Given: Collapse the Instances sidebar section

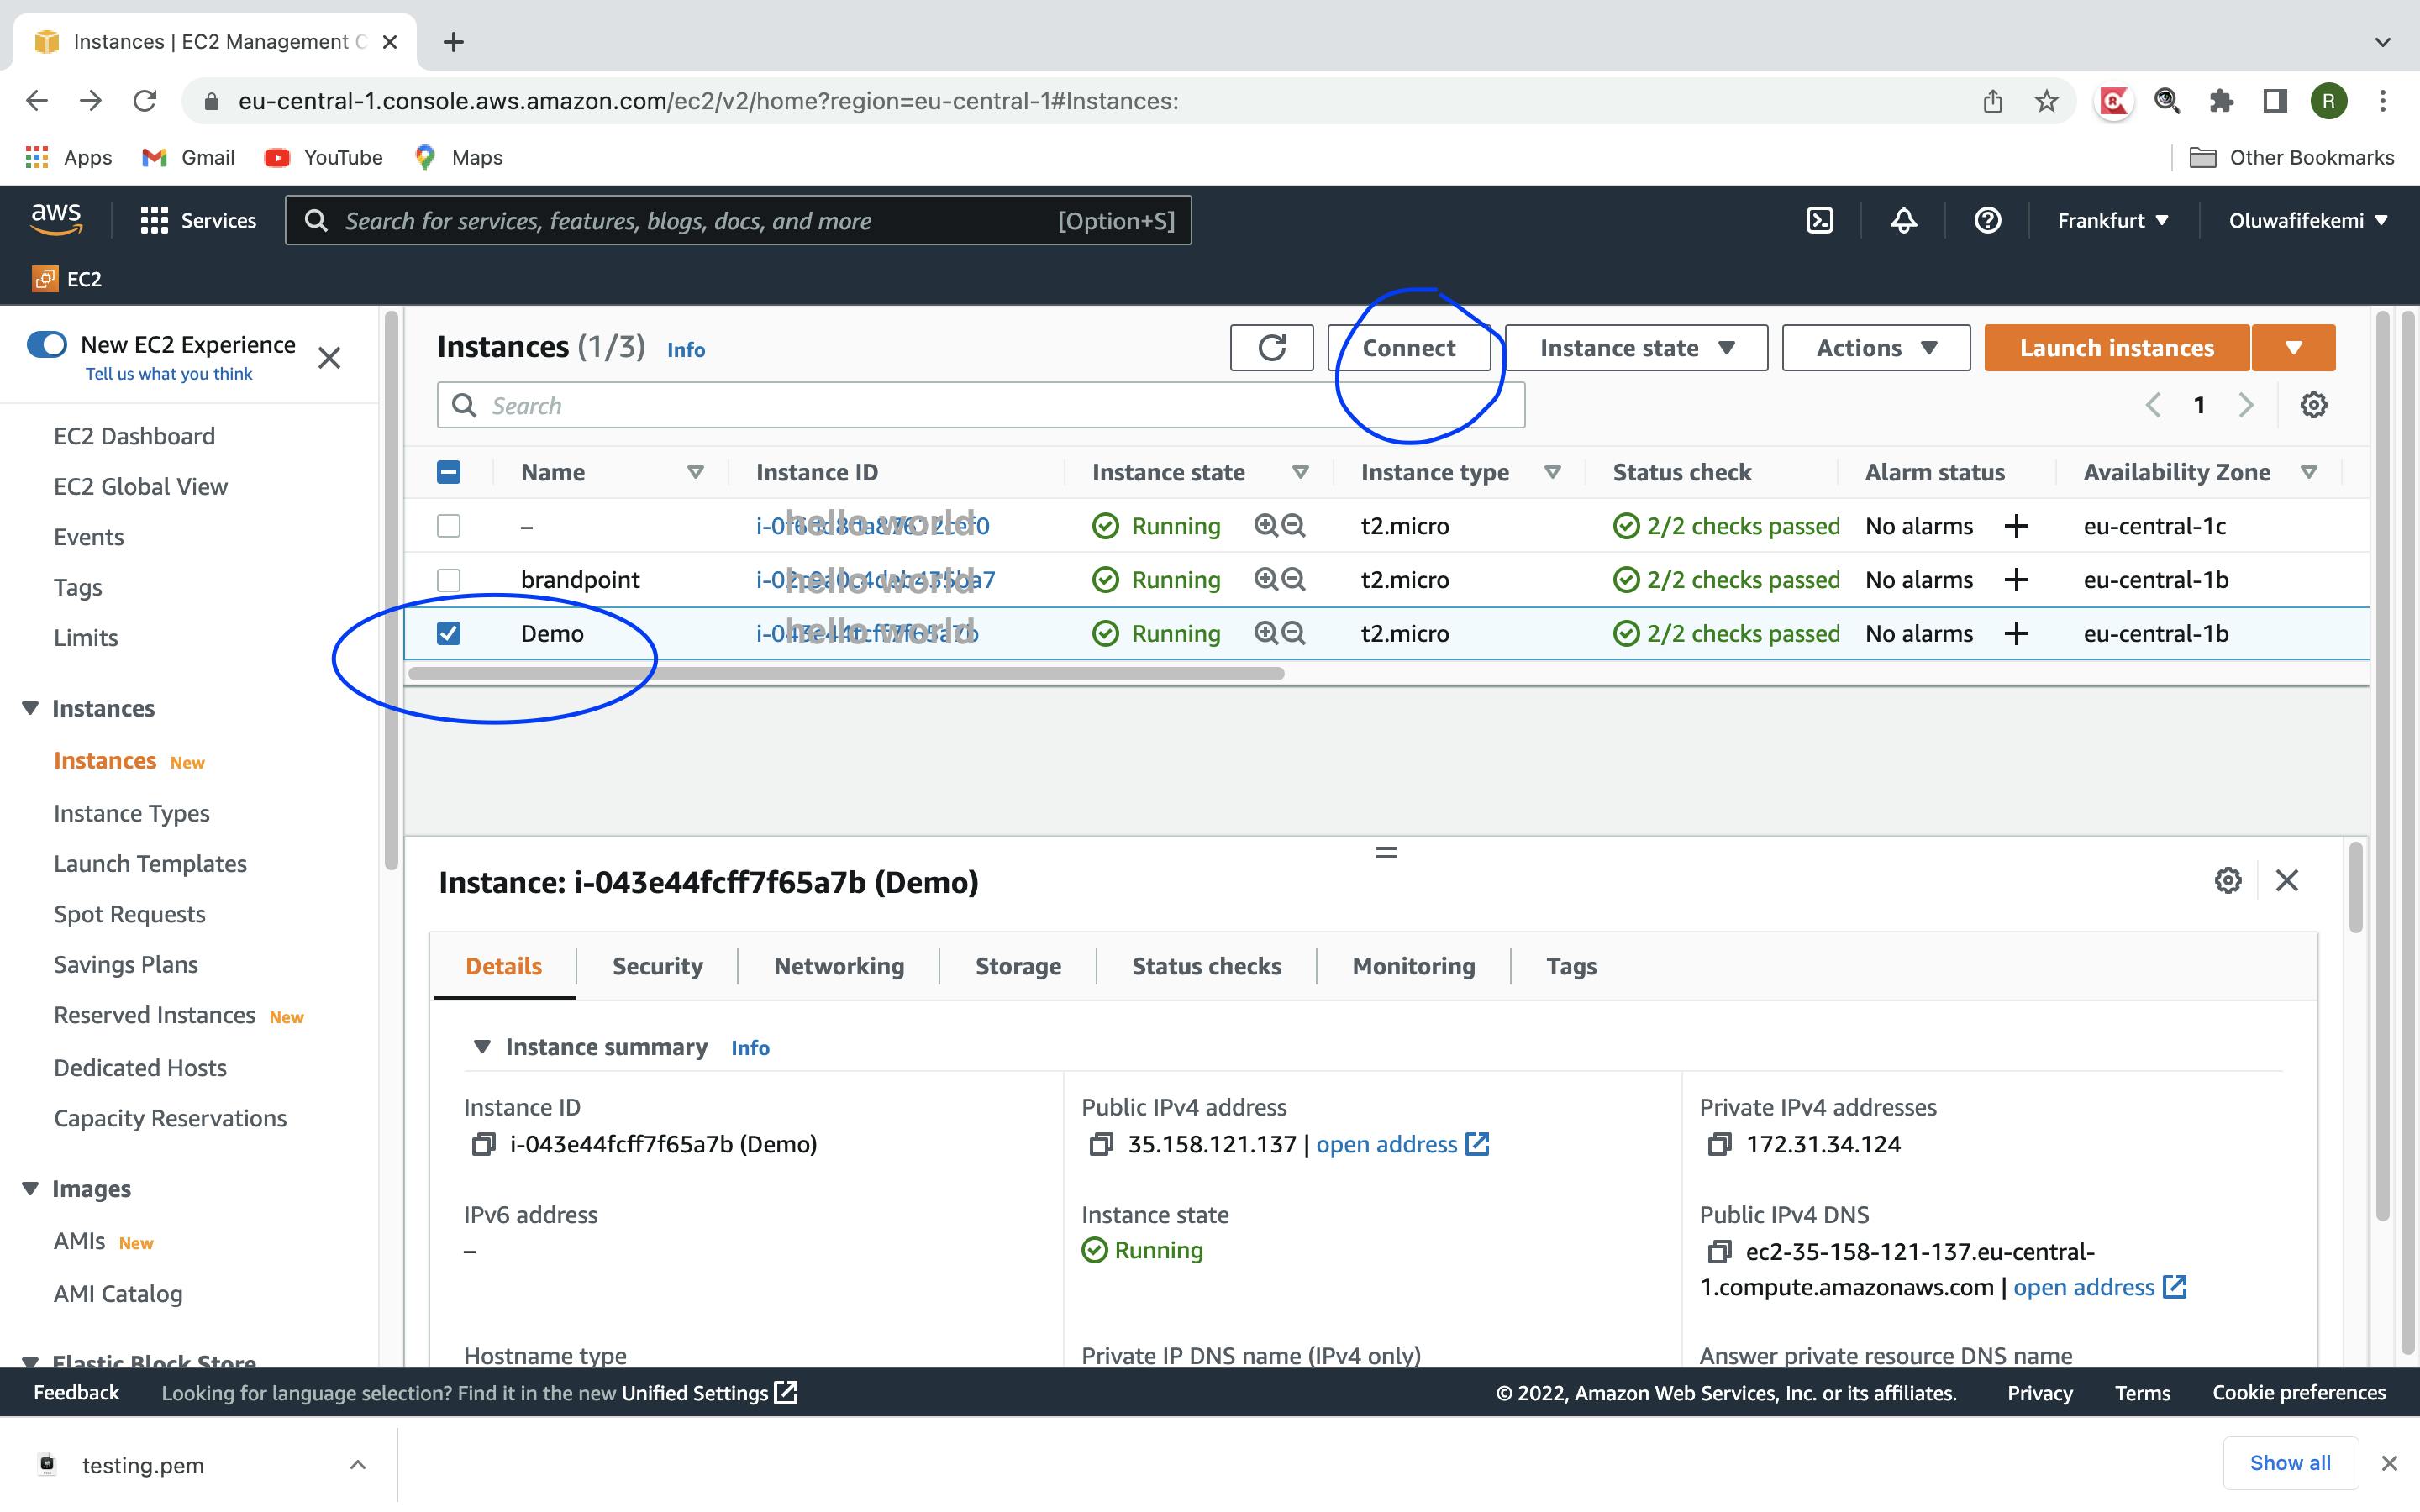Looking at the screenshot, I should point(31,708).
